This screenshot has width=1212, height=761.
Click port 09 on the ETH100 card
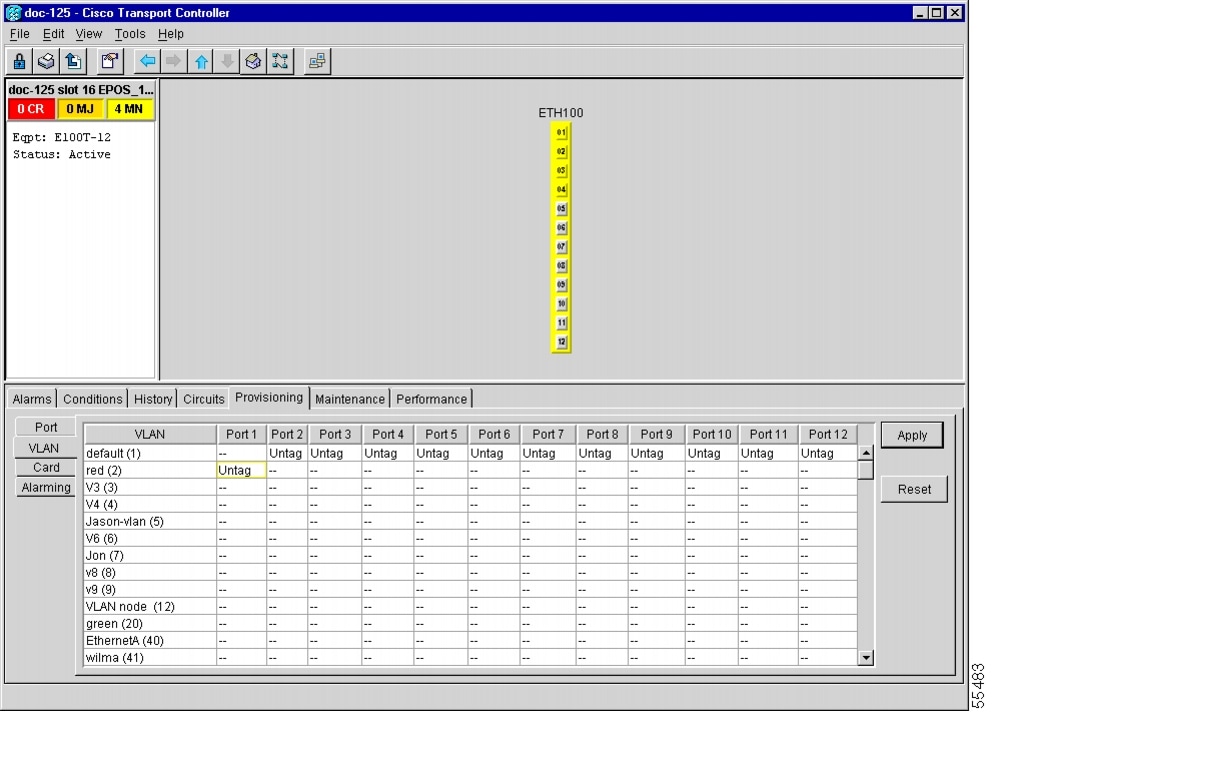click(x=561, y=284)
